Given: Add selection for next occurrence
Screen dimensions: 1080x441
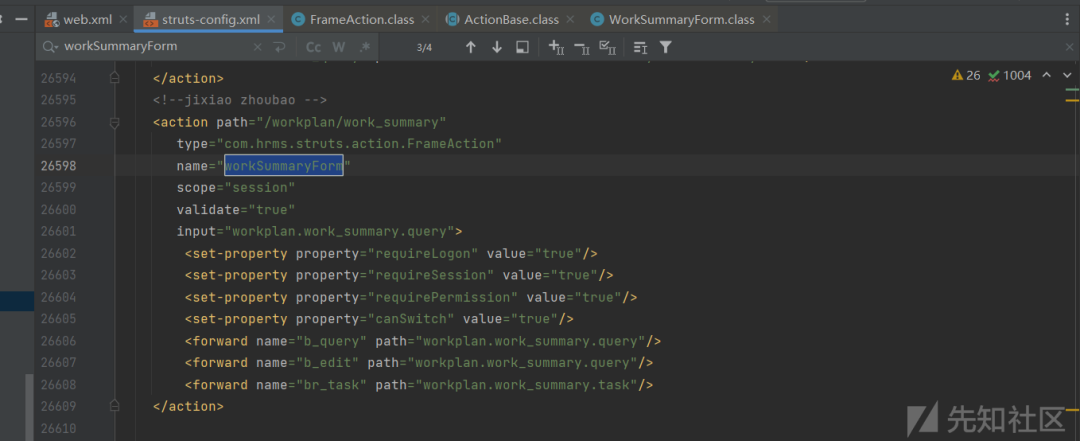Looking at the screenshot, I should coord(556,47).
